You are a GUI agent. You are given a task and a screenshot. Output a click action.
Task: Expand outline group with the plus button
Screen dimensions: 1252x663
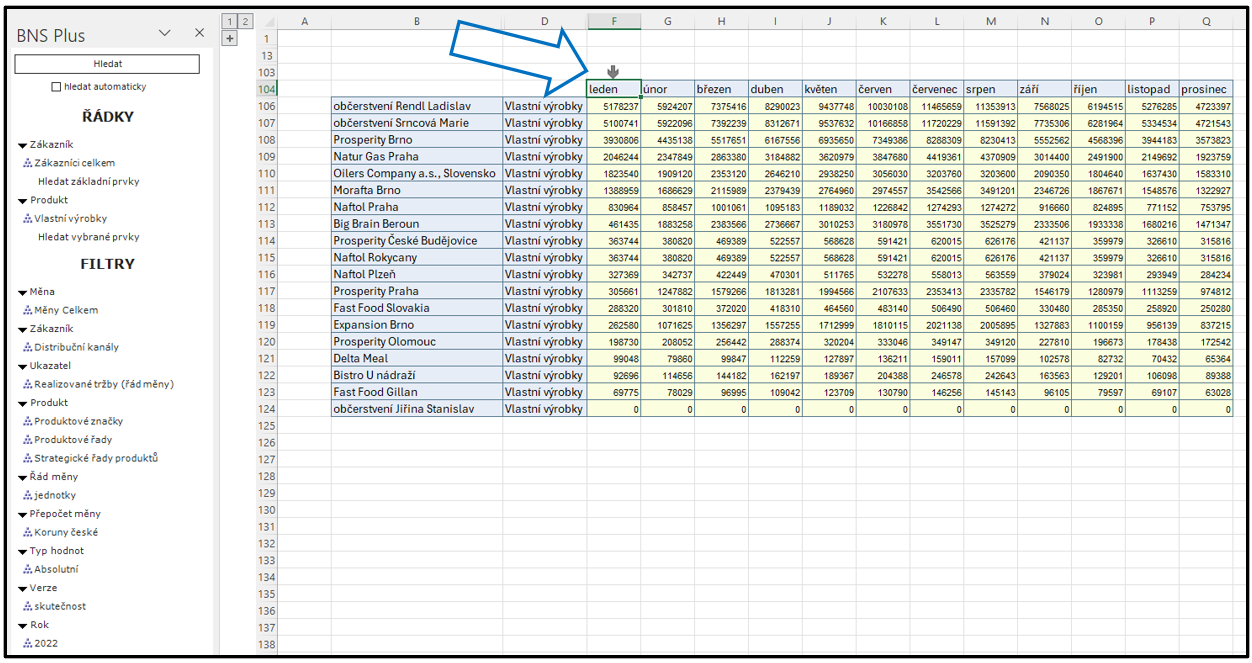[229, 38]
